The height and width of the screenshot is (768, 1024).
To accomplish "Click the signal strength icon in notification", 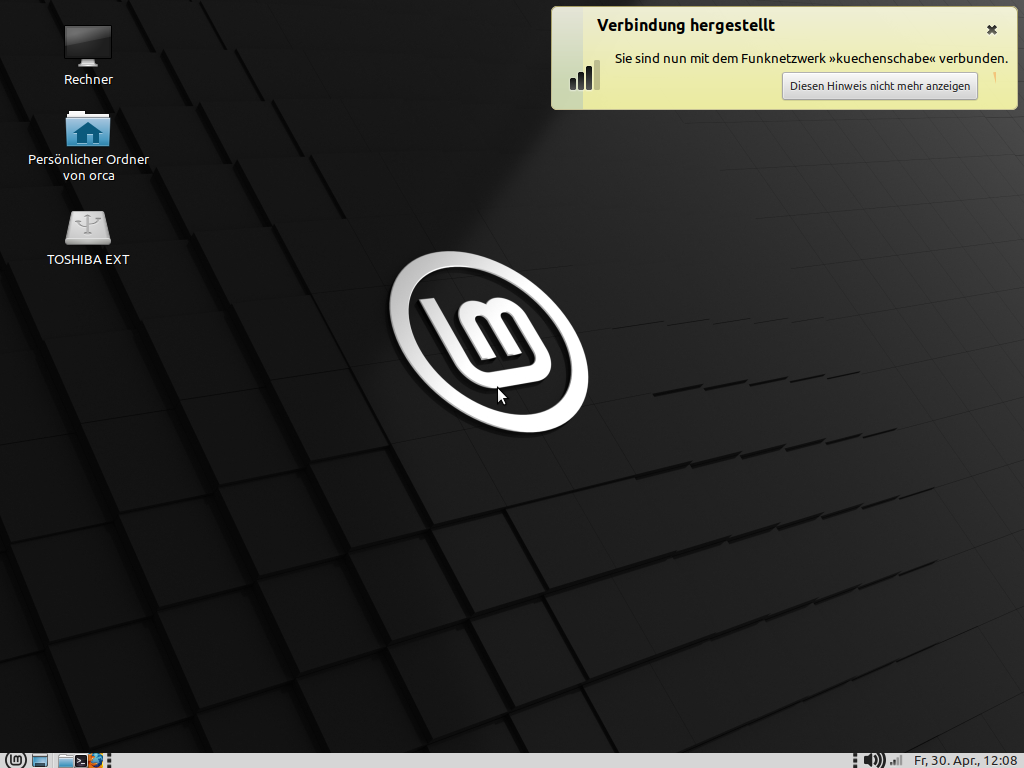I will click(x=584, y=76).
